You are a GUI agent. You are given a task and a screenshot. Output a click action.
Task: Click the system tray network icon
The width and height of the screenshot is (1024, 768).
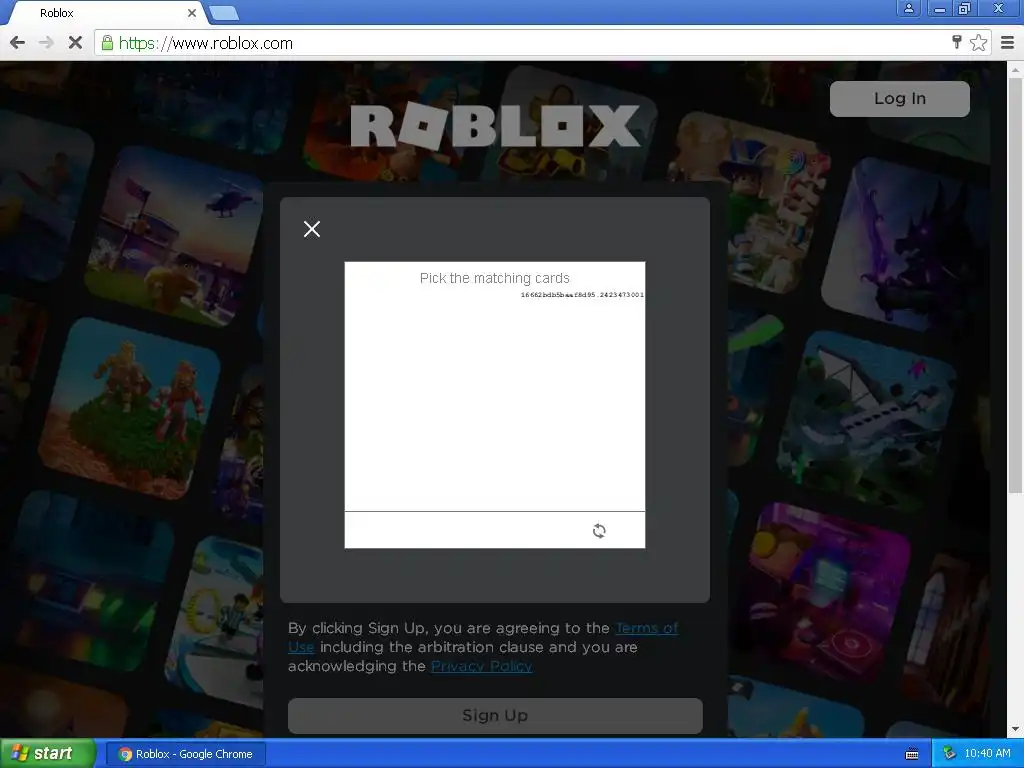coord(949,754)
